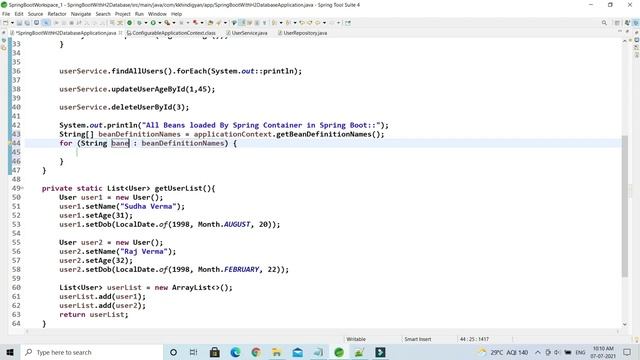
Task: Click the 44 : 25 : 1417 cursor position
Action: coord(474,339)
